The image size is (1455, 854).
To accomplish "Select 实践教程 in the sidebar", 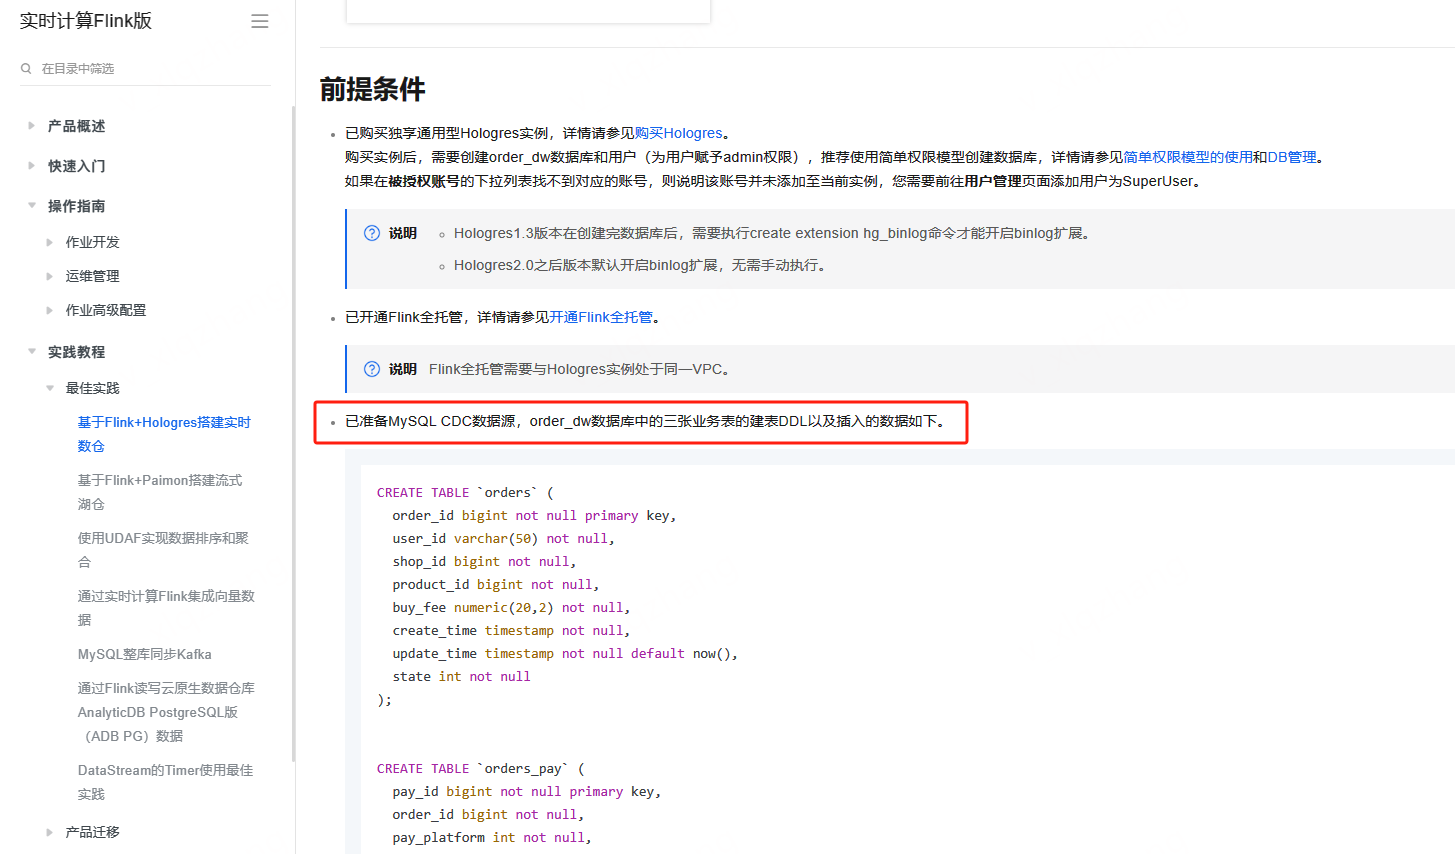I will click(x=77, y=352).
